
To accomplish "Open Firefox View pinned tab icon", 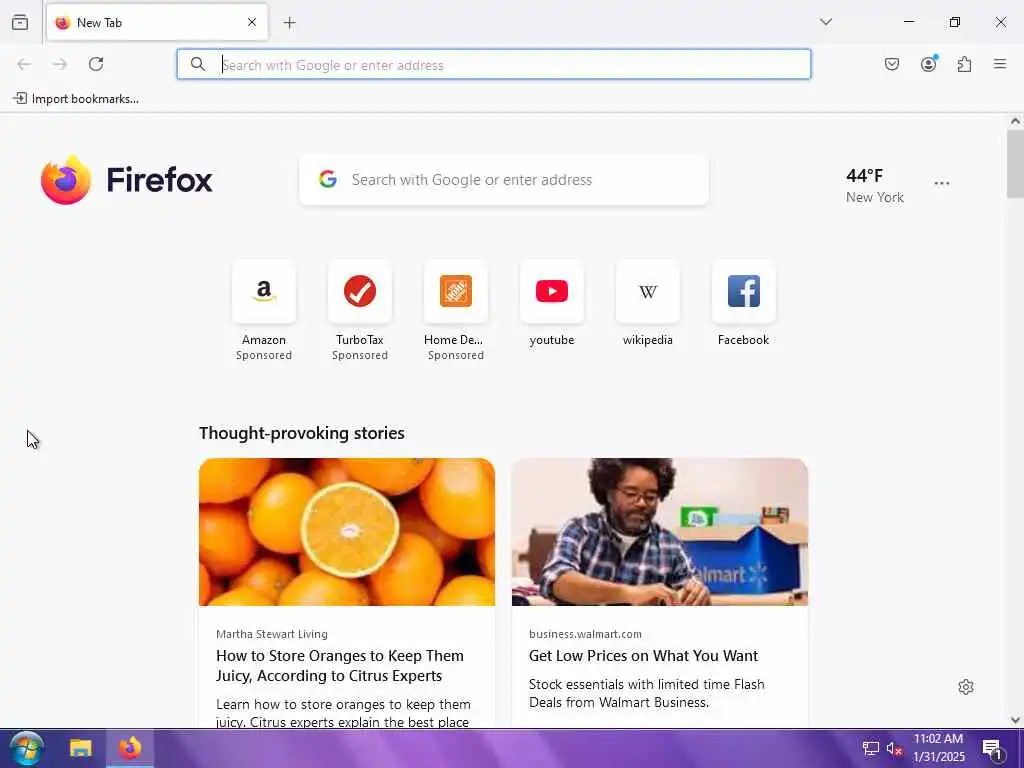I will point(20,22).
